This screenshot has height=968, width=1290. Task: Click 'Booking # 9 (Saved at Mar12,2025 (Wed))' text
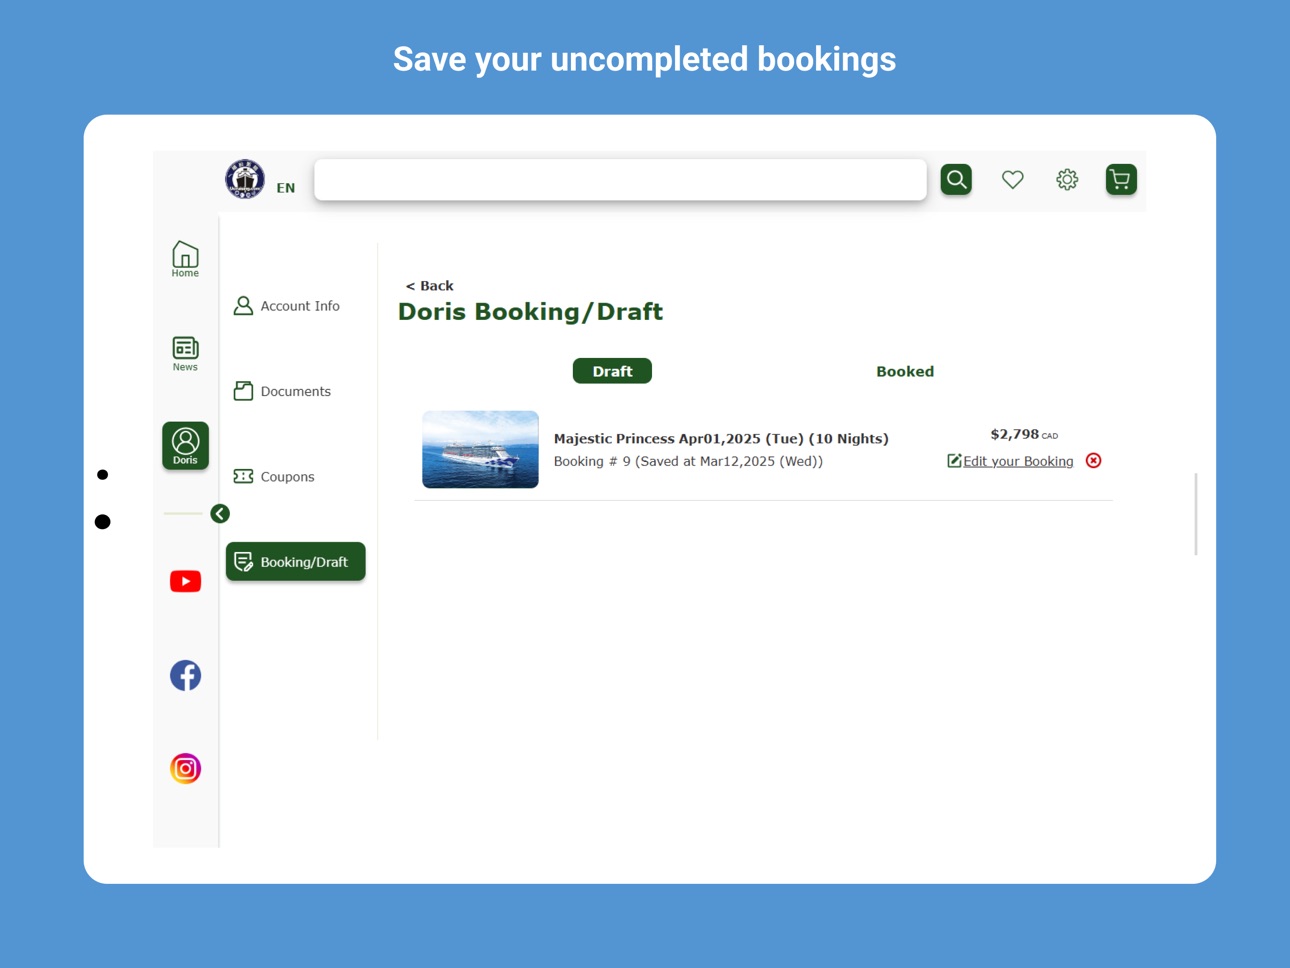[688, 462]
